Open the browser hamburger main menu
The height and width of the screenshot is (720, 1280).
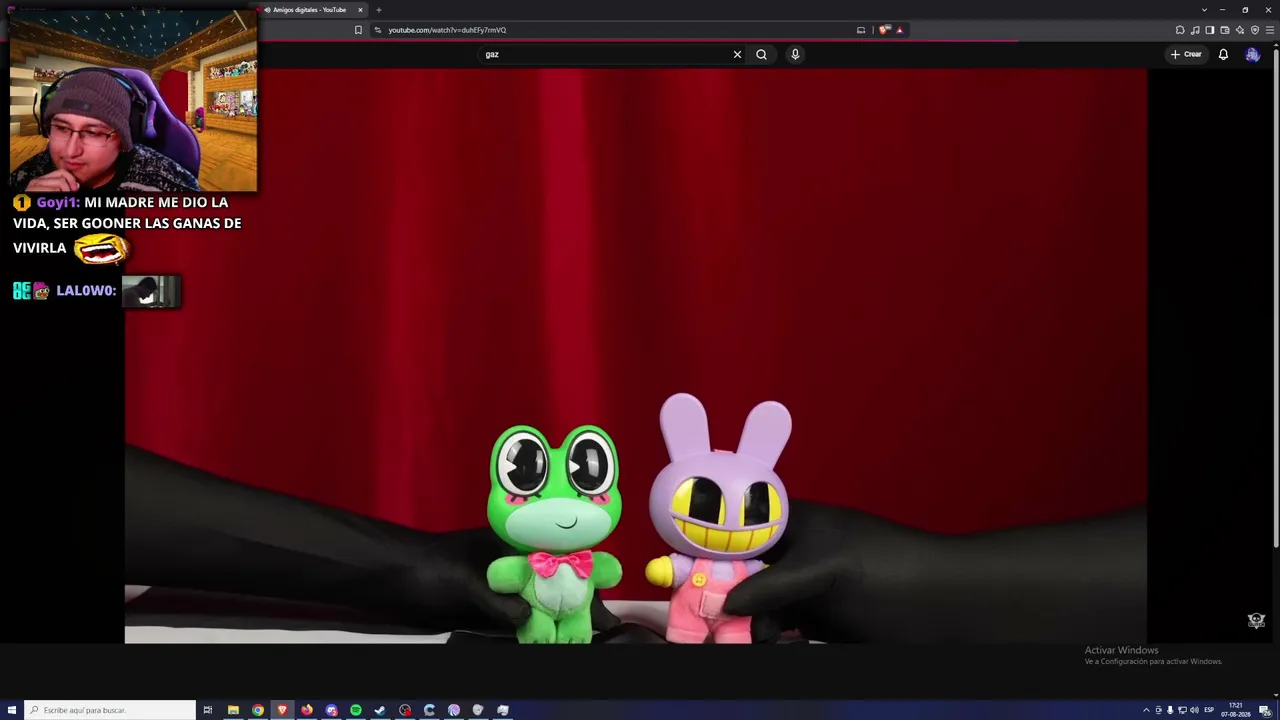[1269, 30]
